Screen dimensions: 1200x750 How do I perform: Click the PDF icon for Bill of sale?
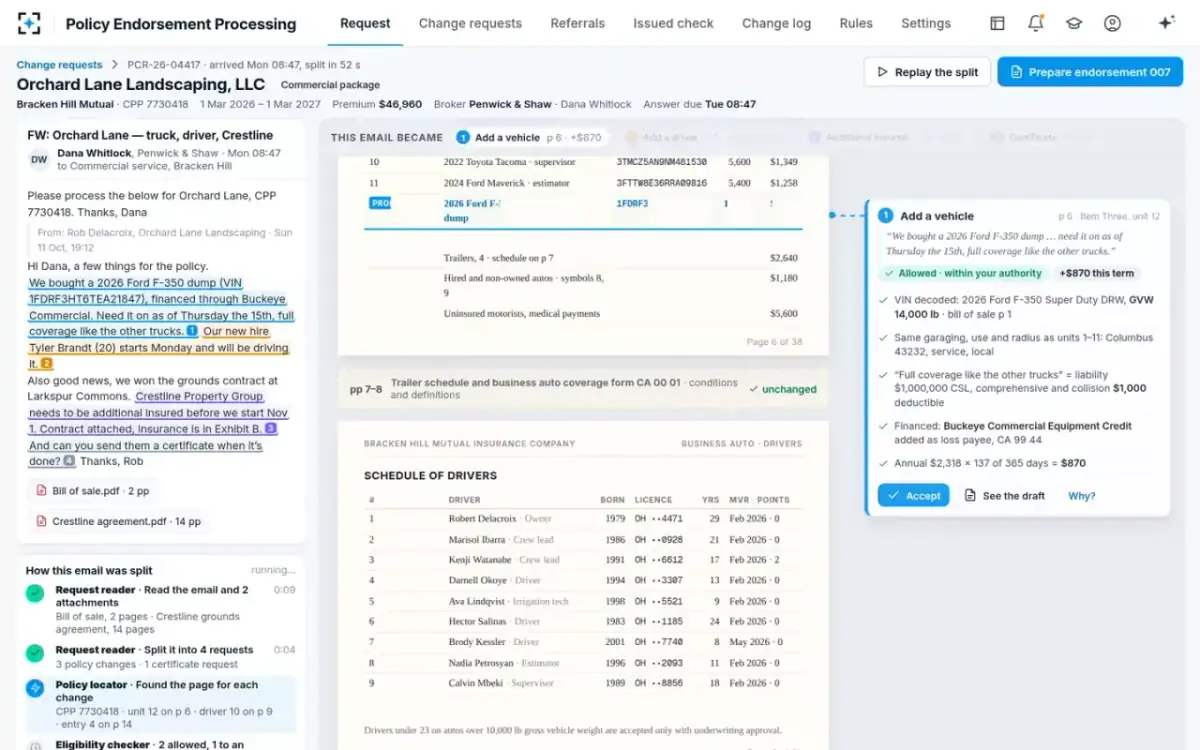pyautogui.click(x=41, y=491)
